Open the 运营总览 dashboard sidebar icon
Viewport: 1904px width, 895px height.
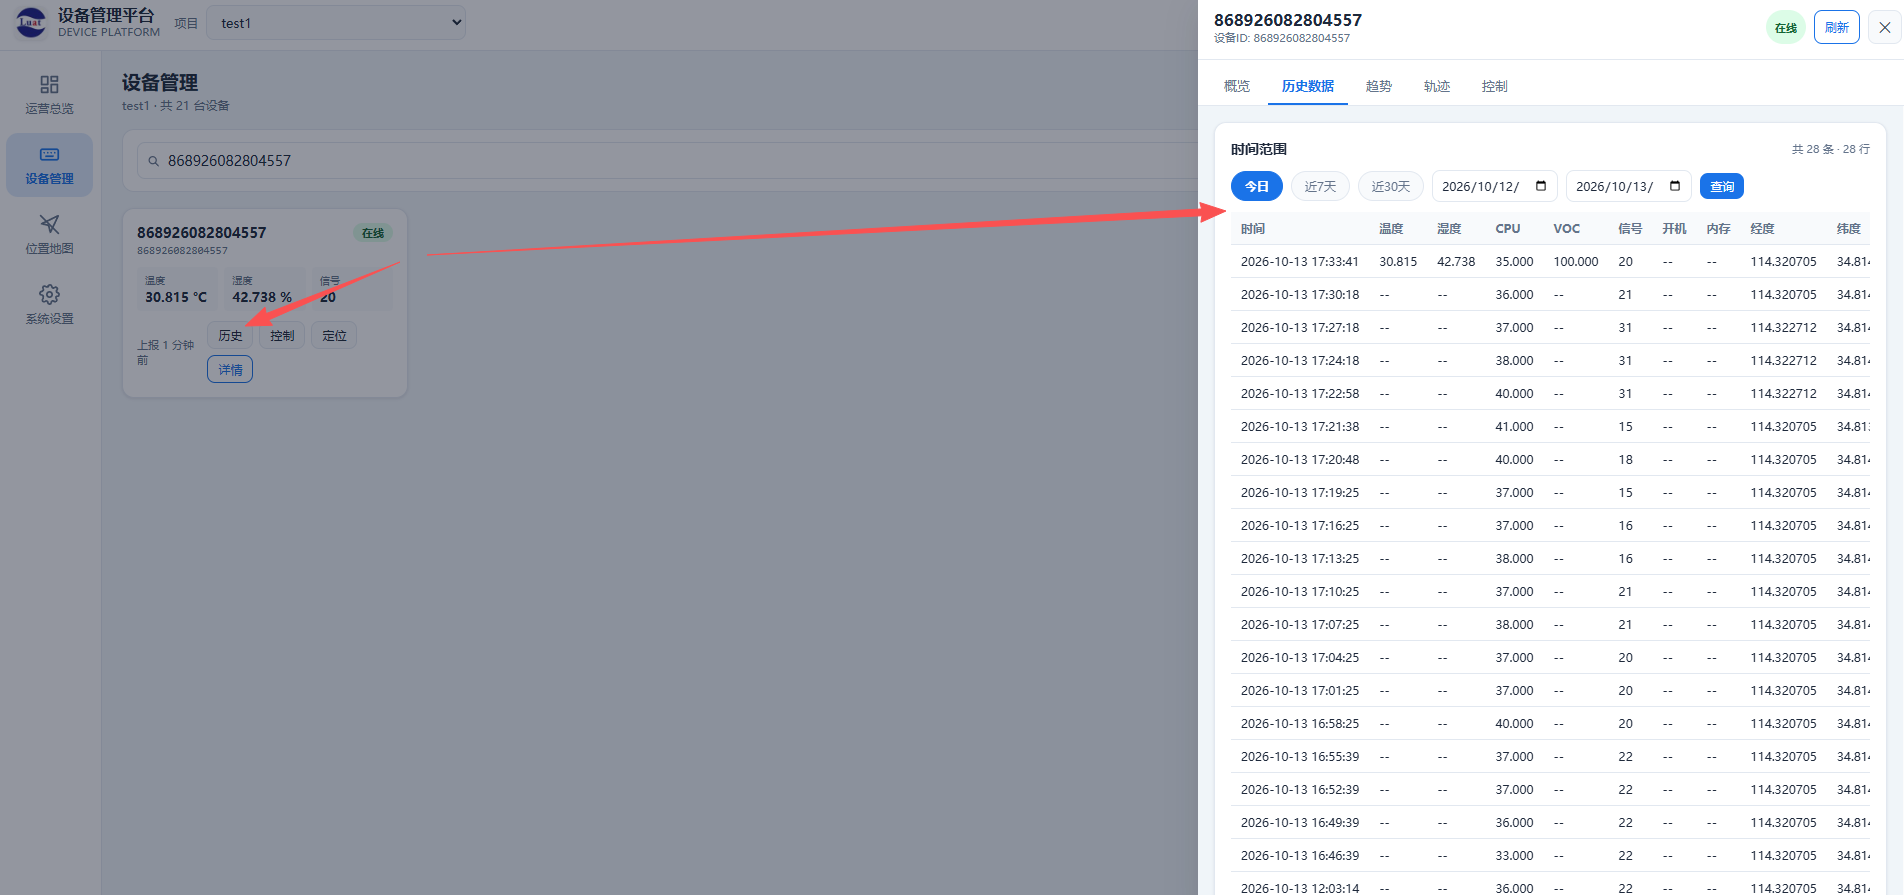pyautogui.click(x=49, y=85)
